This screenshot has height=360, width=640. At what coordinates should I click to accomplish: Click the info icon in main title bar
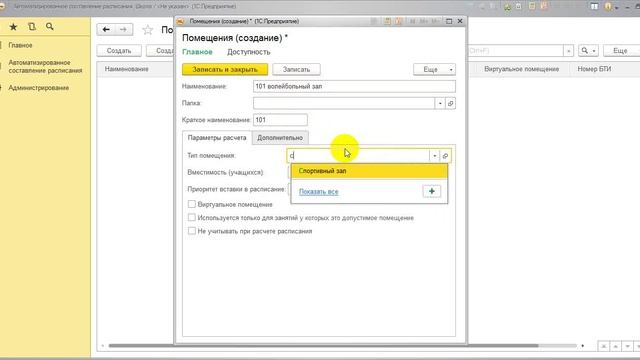[609, 7]
